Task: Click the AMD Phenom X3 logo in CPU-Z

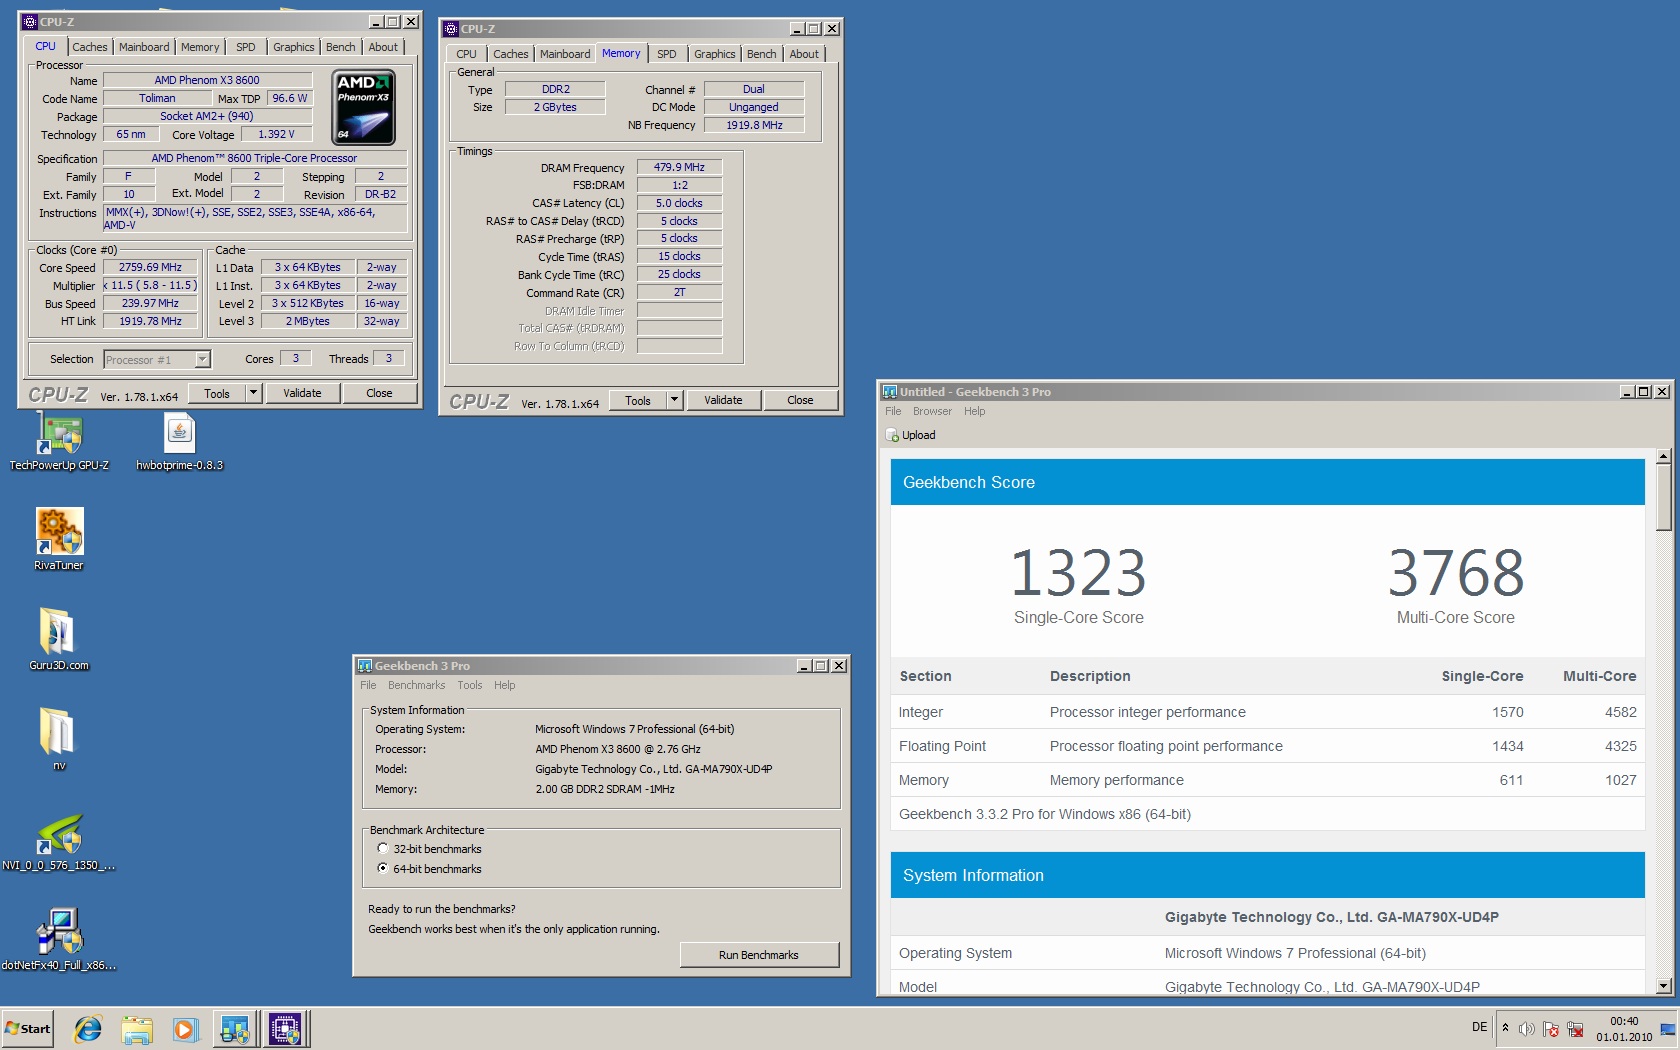Action: (x=363, y=107)
